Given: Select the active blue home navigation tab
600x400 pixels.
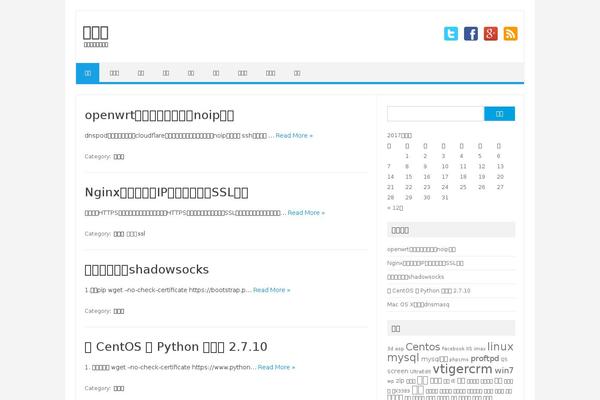Looking at the screenshot, I should tap(88, 73).
